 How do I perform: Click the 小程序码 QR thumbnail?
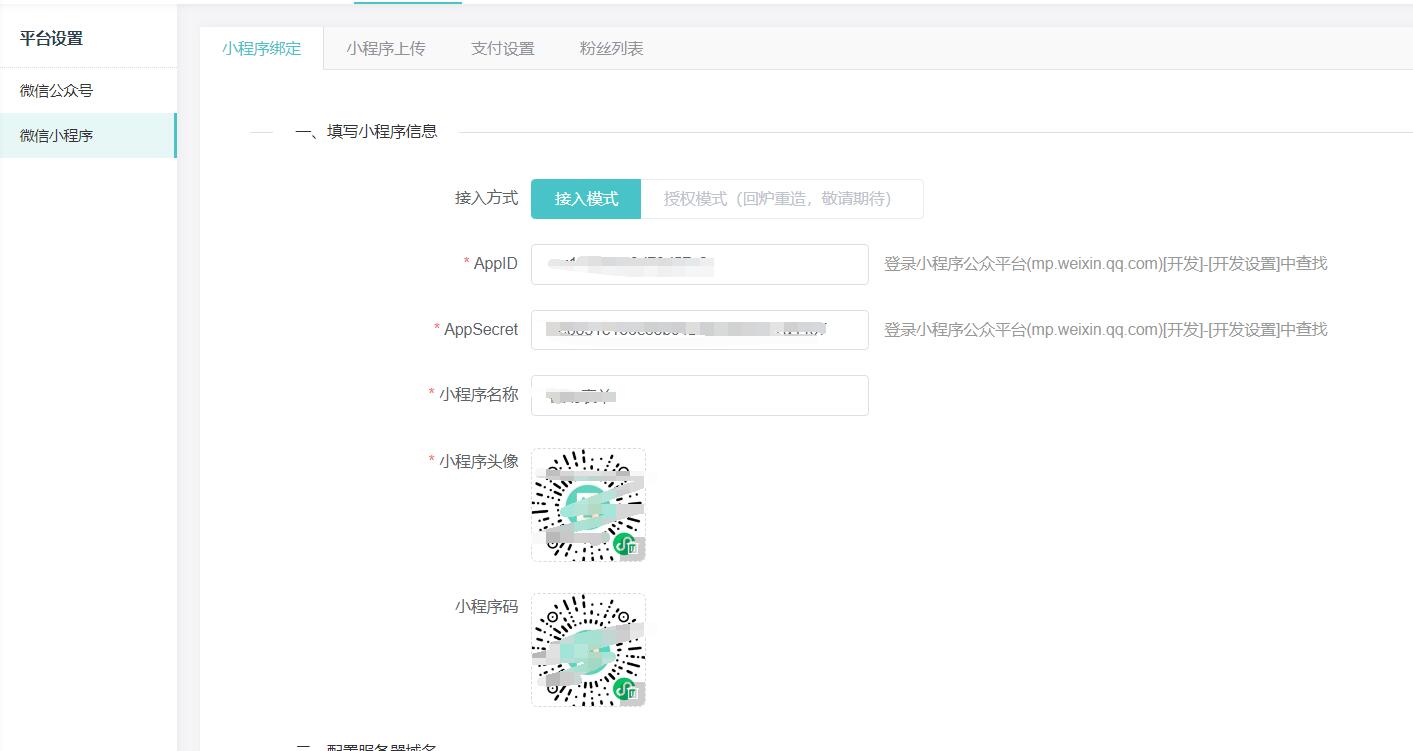coord(588,650)
